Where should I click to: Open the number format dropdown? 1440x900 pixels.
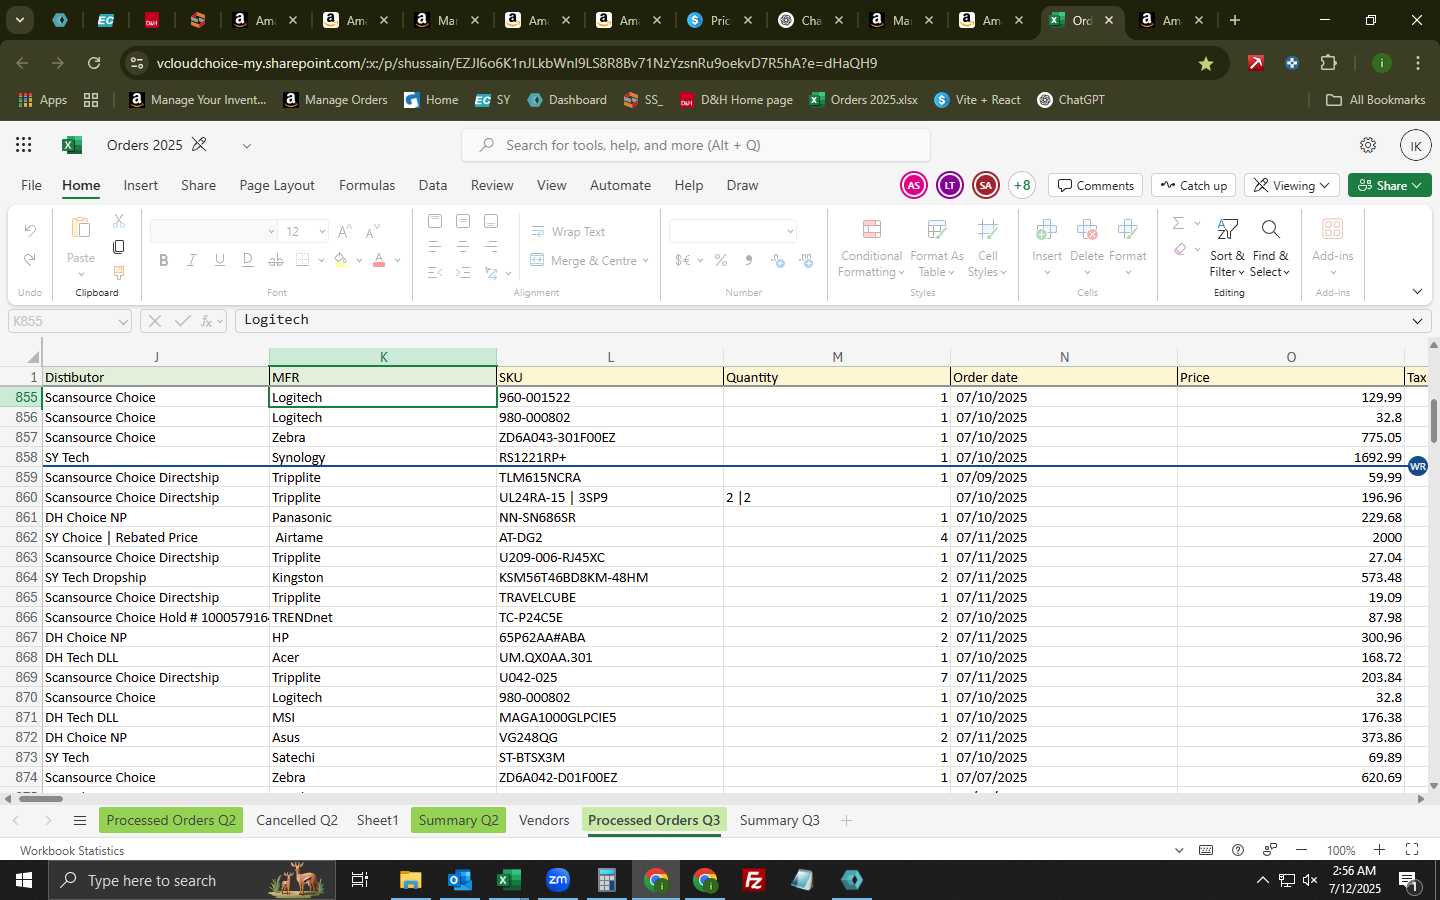click(790, 231)
